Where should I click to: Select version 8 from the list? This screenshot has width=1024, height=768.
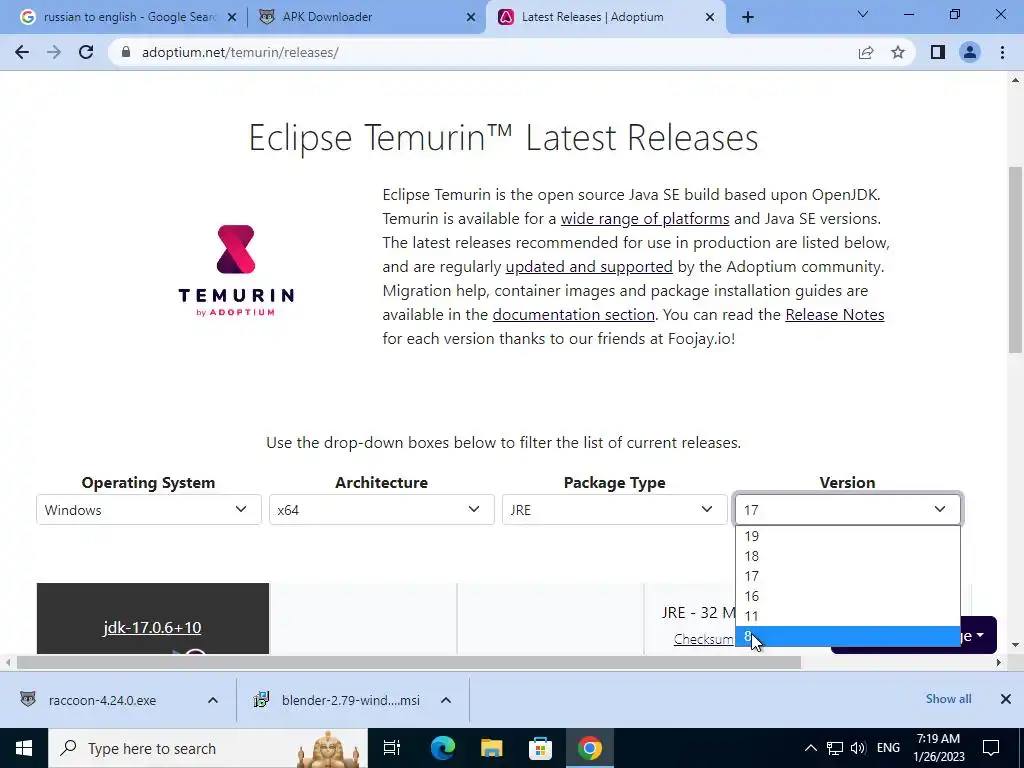(848, 636)
